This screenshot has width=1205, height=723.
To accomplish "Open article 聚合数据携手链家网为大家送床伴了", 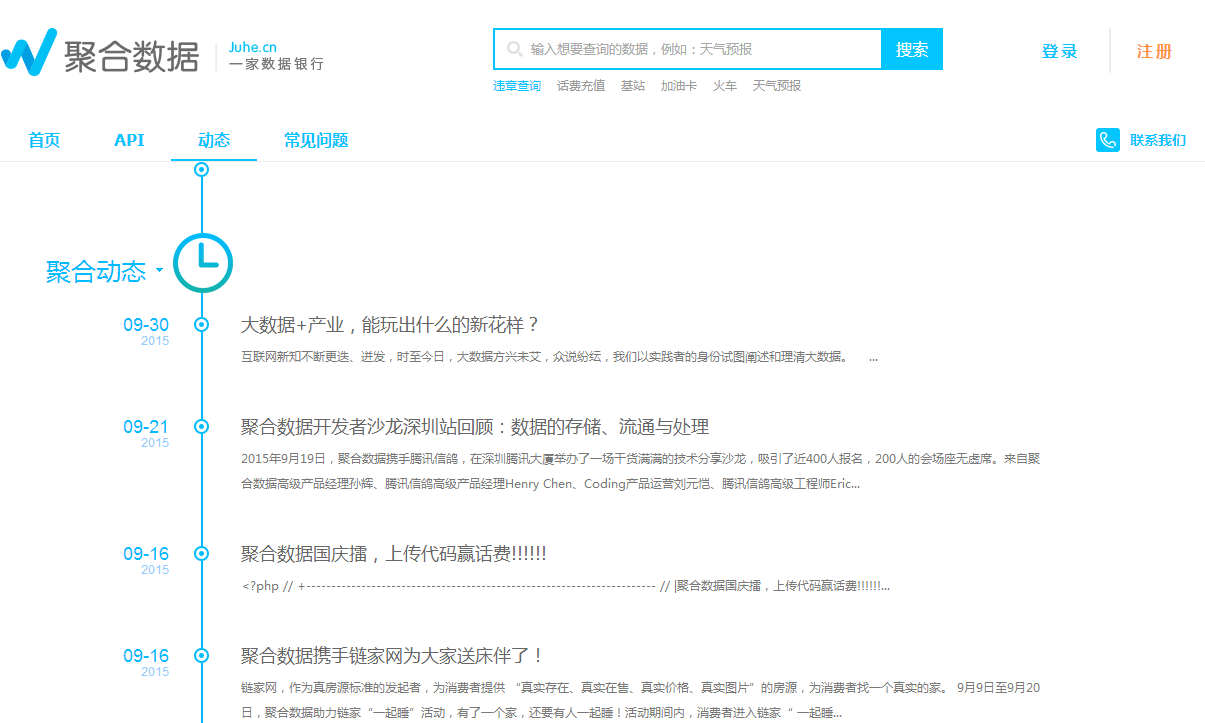I will coord(392,656).
